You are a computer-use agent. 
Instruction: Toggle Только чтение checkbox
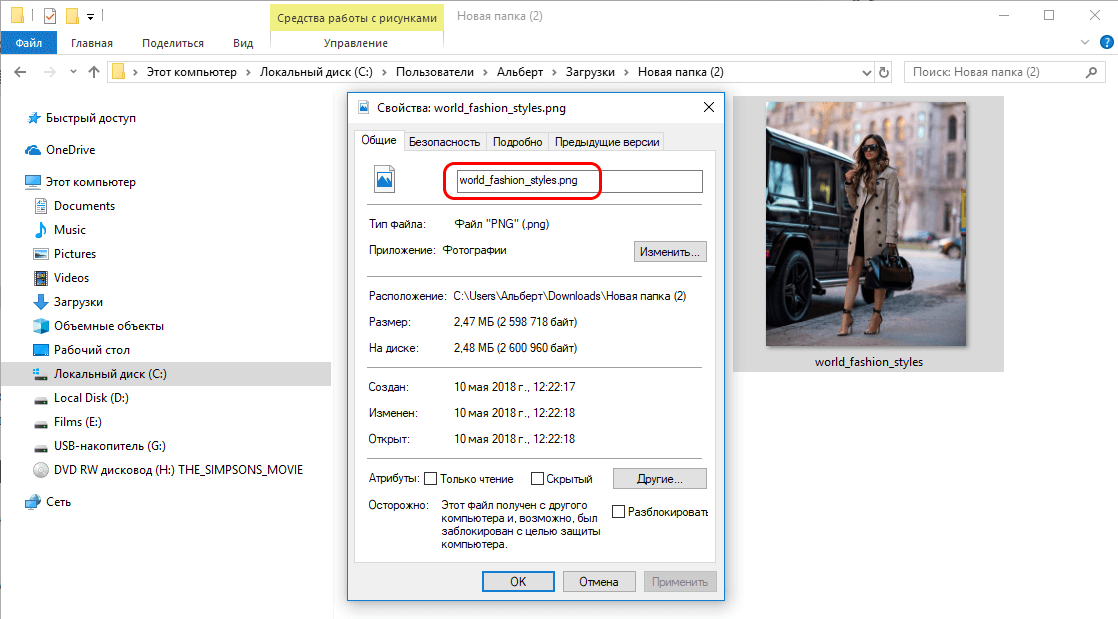(x=431, y=479)
